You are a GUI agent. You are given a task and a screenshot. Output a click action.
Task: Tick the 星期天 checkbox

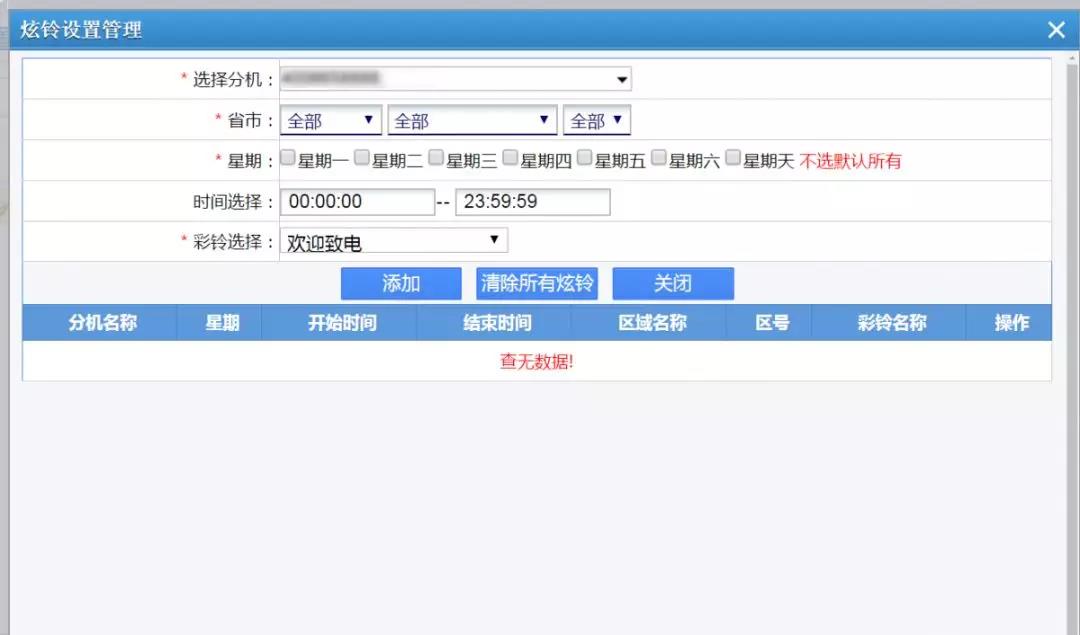tap(733, 158)
